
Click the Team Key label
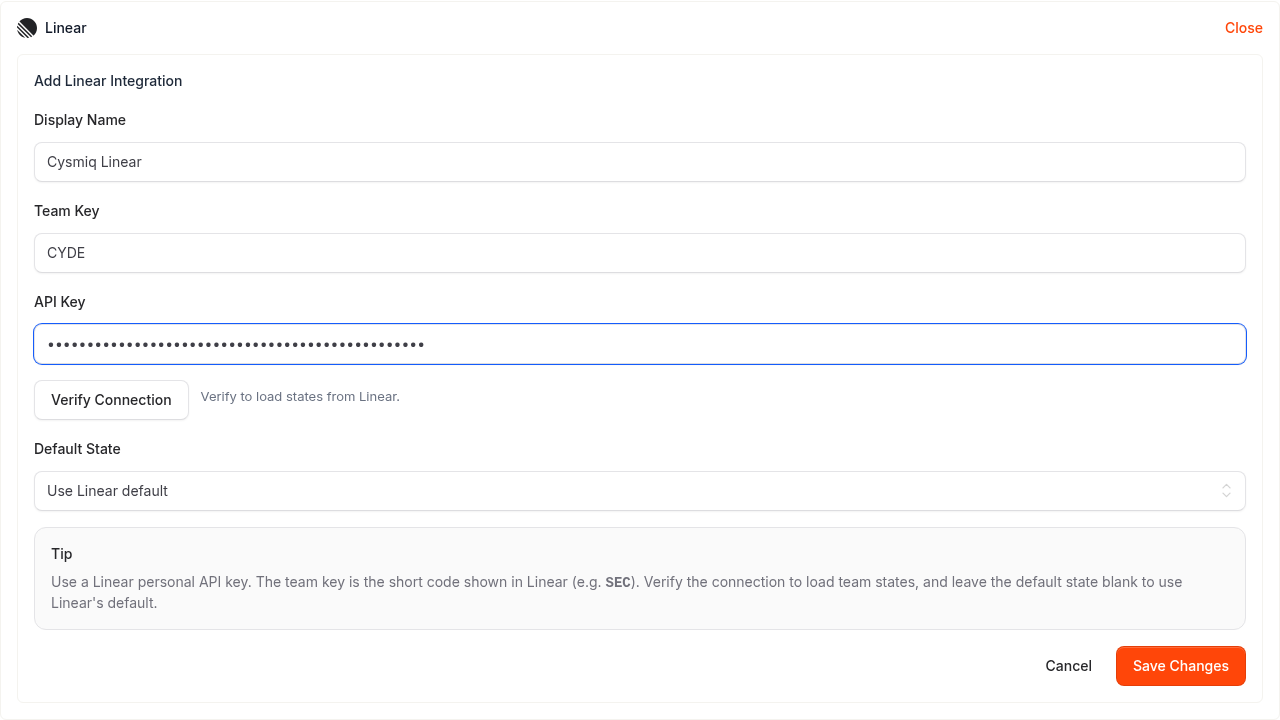click(66, 210)
